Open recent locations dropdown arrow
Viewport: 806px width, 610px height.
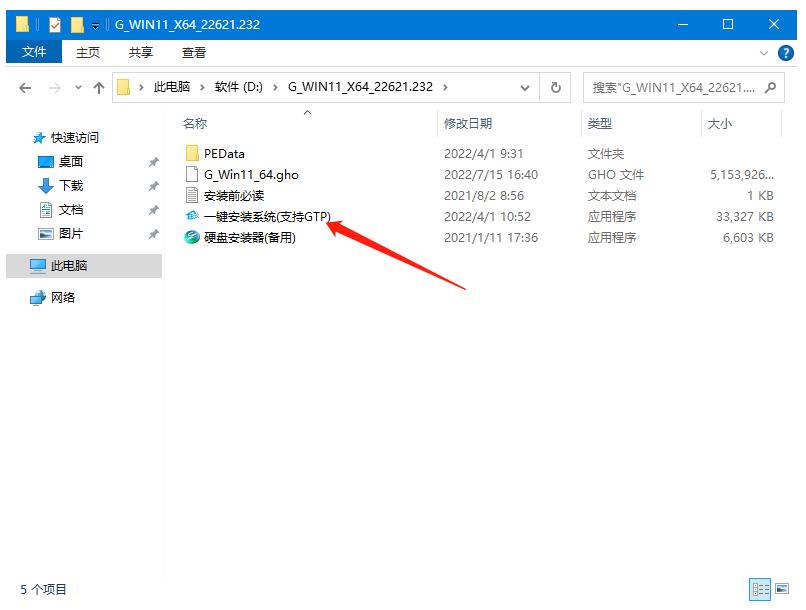(78, 88)
